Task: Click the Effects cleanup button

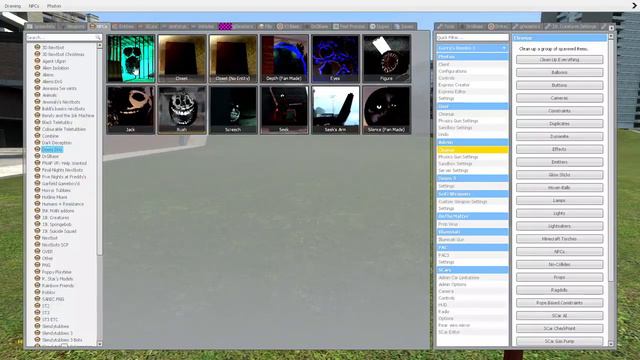Action: pyautogui.click(x=559, y=149)
